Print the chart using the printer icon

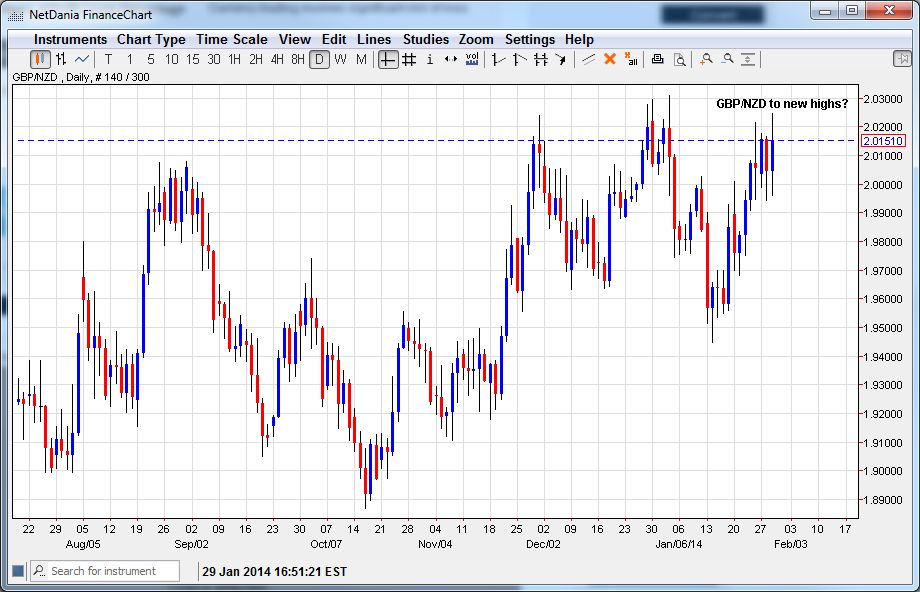658,59
